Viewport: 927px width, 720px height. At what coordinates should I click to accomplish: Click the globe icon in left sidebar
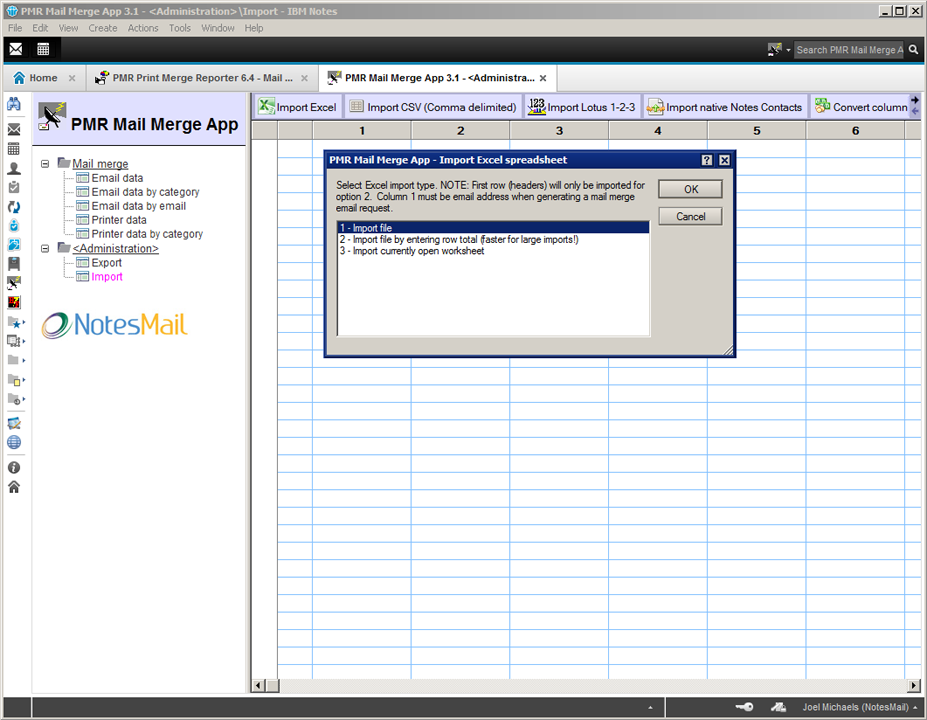click(x=14, y=442)
